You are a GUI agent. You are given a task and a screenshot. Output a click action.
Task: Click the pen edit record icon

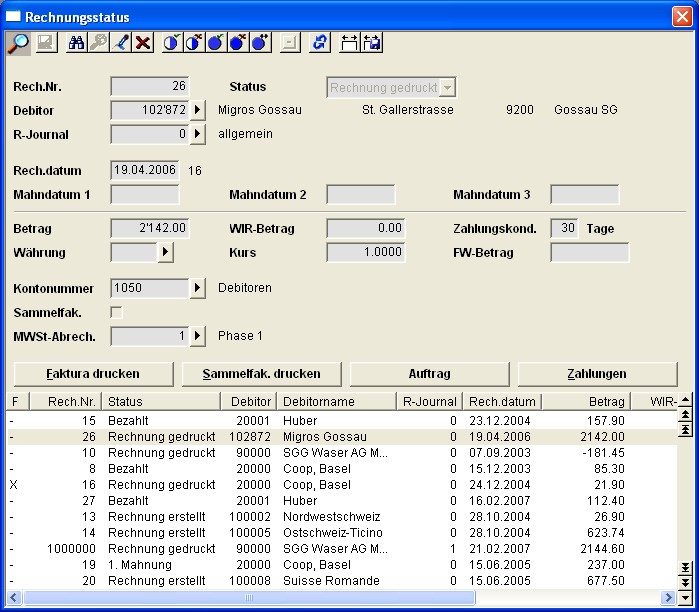[x=121, y=43]
